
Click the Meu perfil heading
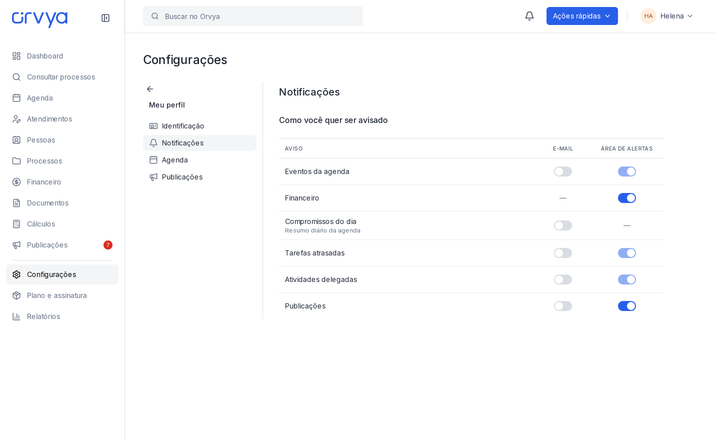click(167, 105)
